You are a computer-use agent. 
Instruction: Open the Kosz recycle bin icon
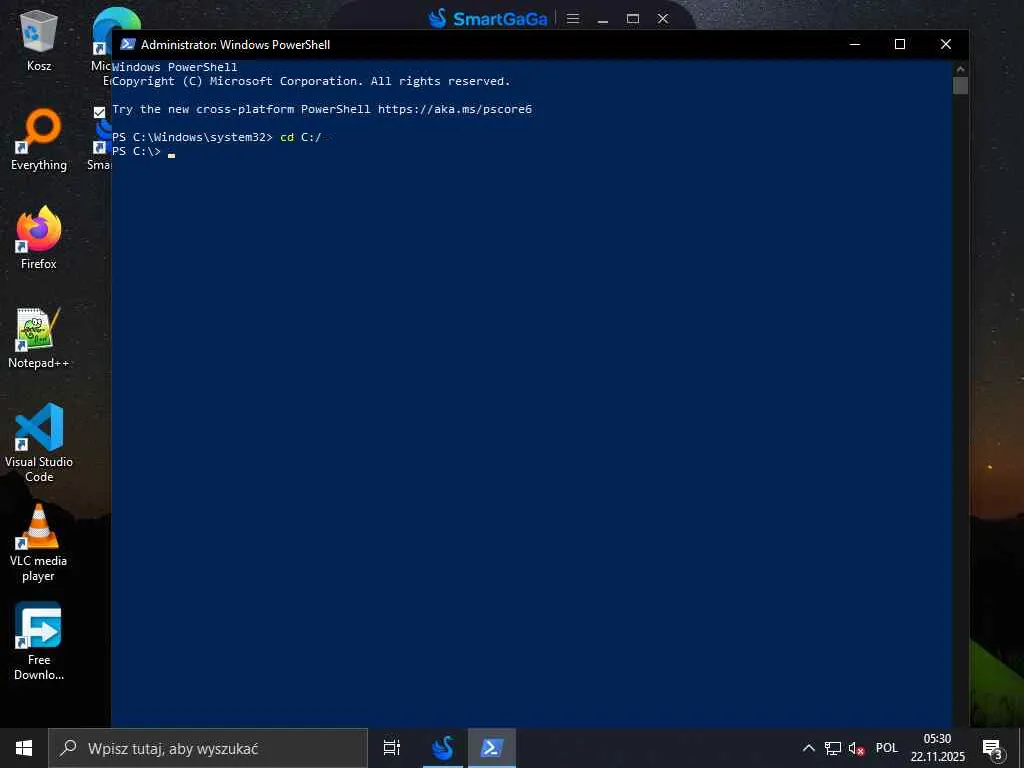tap(39, 40)
